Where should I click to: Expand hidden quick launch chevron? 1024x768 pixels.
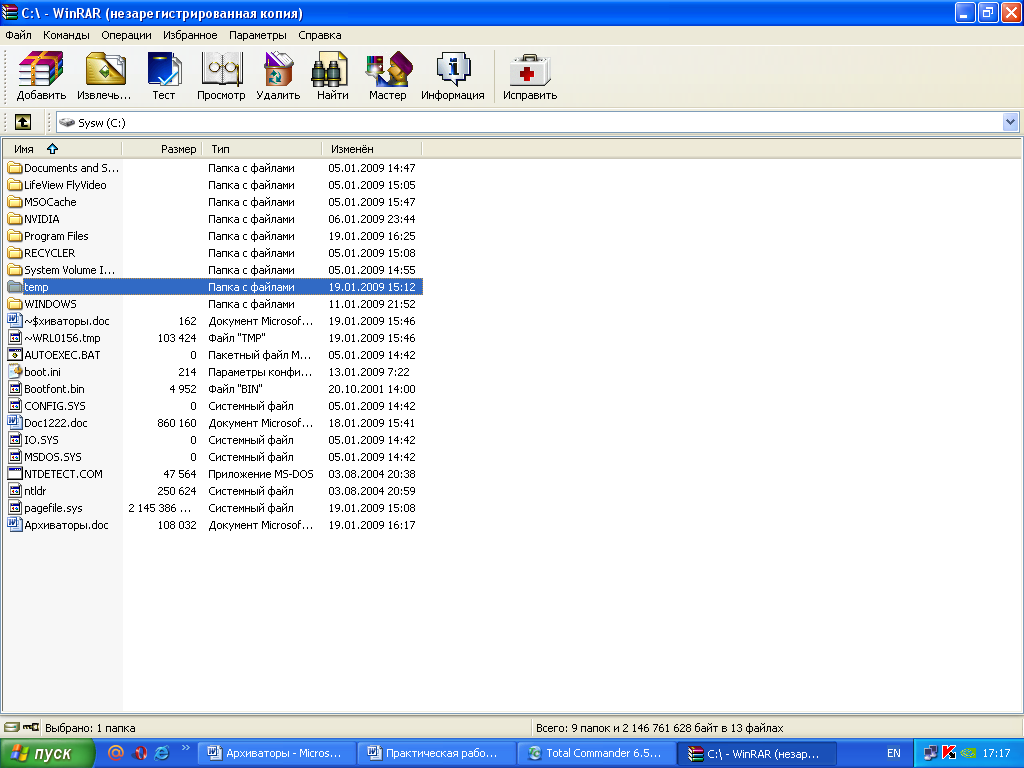(185, 748)
